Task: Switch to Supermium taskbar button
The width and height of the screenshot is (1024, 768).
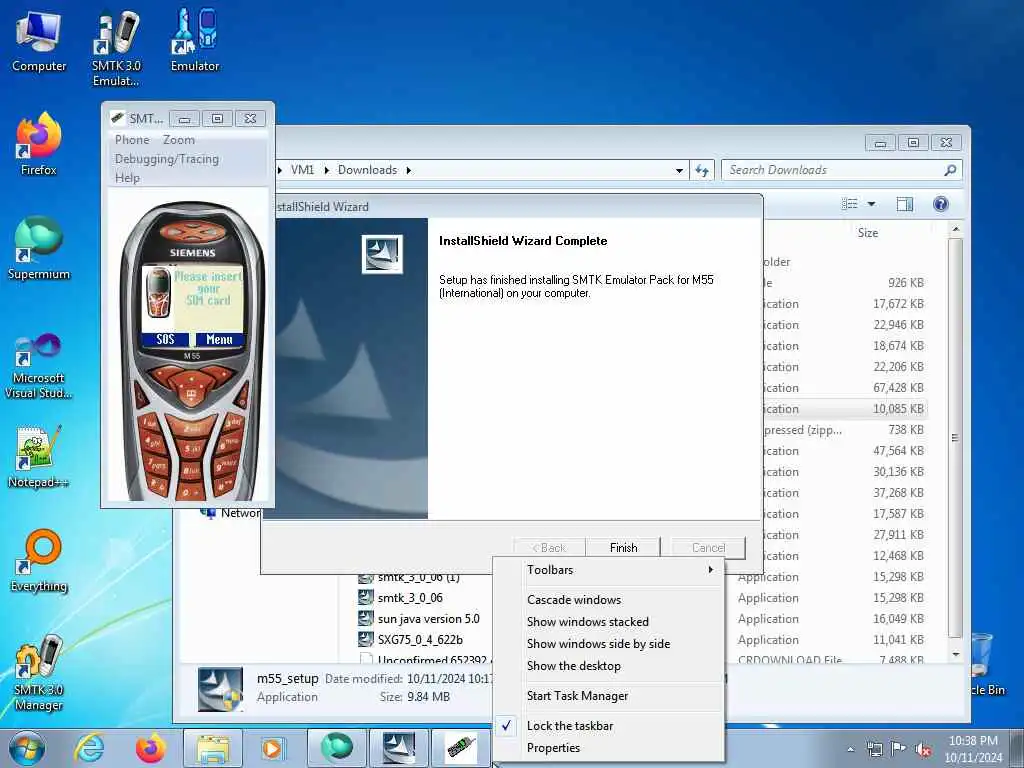Action: coord(336,748)
